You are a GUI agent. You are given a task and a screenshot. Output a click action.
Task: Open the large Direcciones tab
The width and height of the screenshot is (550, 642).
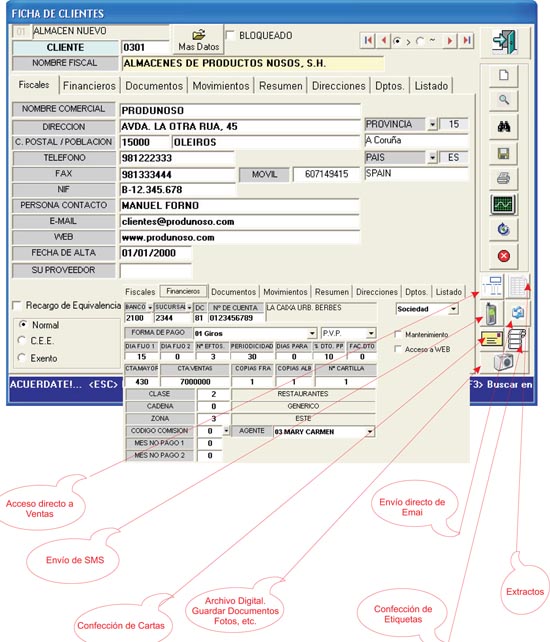339,86
